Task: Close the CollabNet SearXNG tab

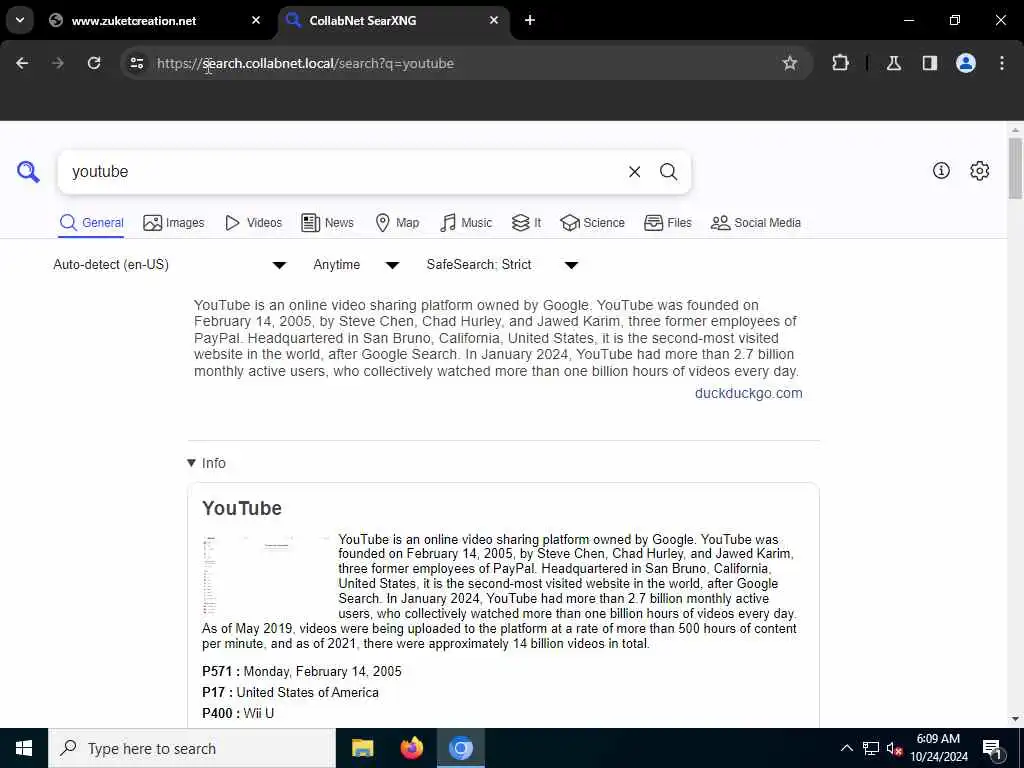Action: tap(494, 20)
